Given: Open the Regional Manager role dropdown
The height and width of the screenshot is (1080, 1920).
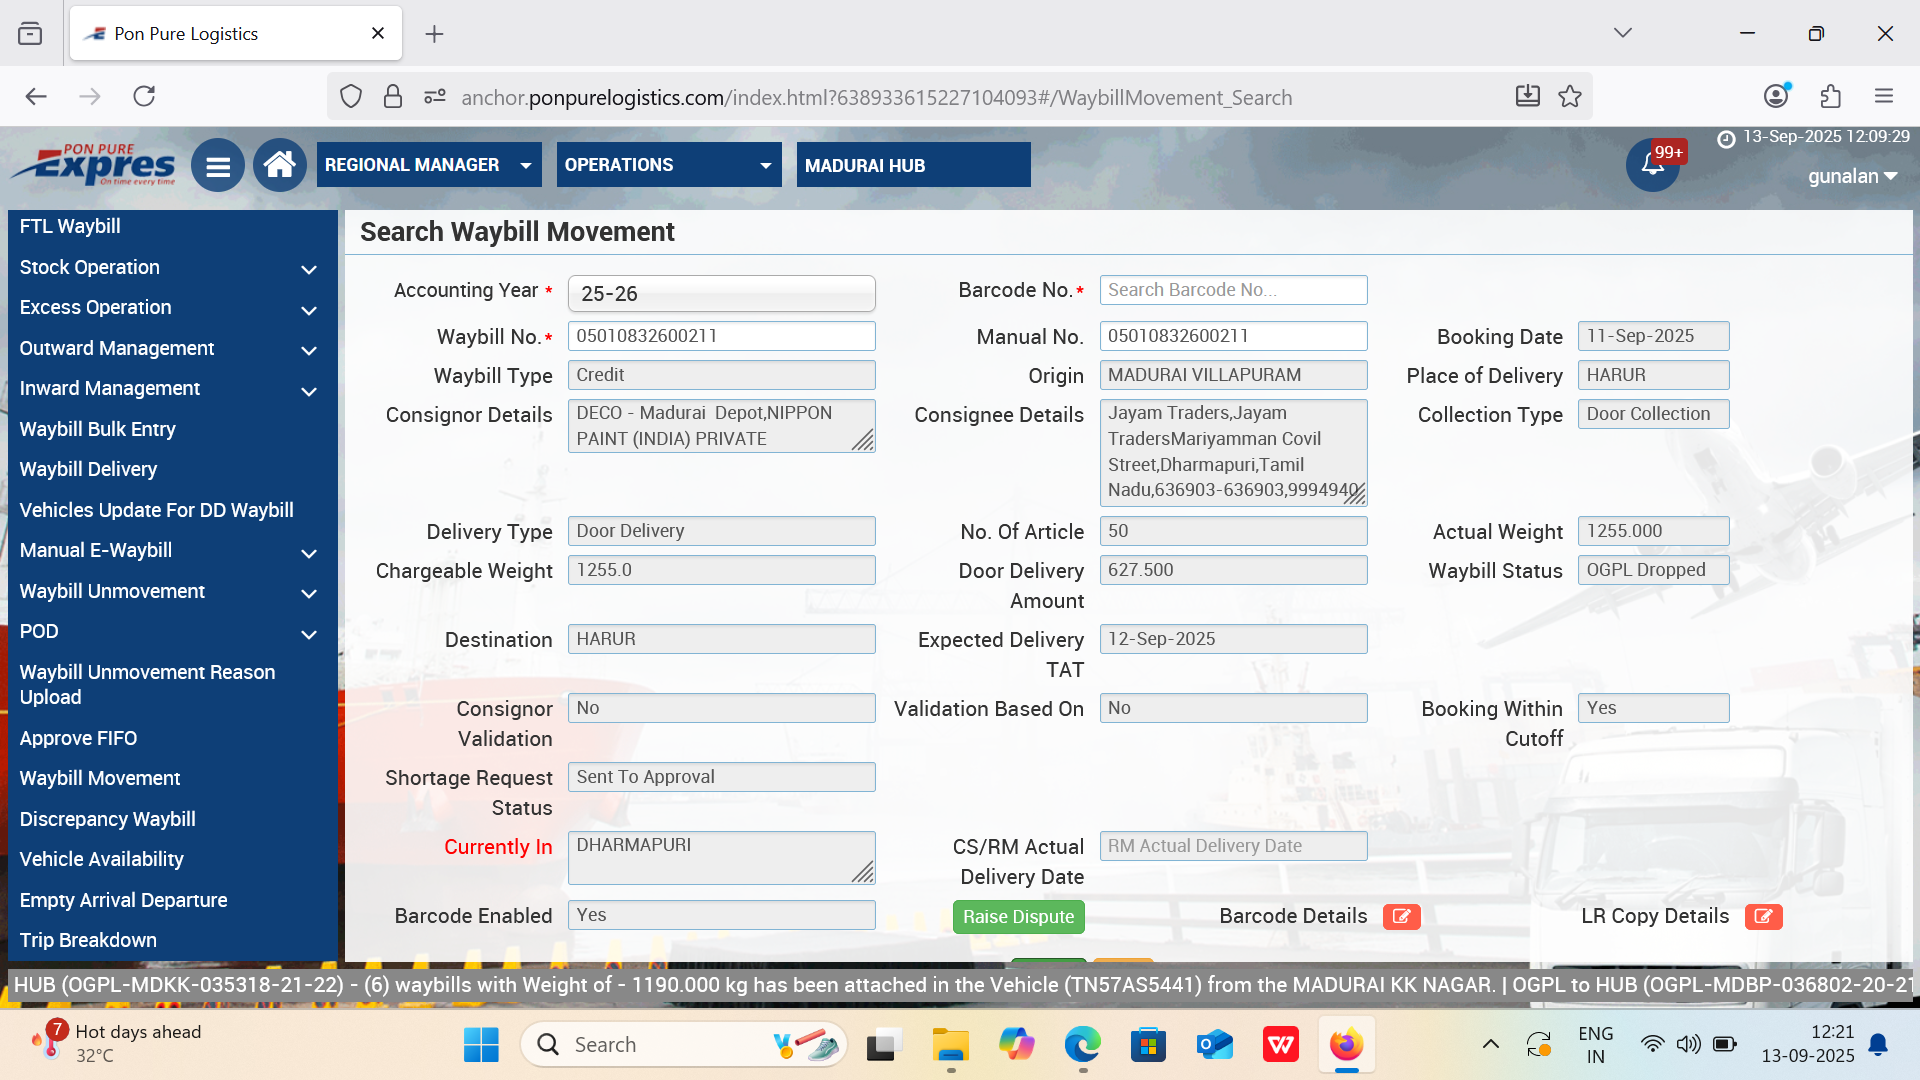Looking at the screenshot, I should click(x=429, y=165).
